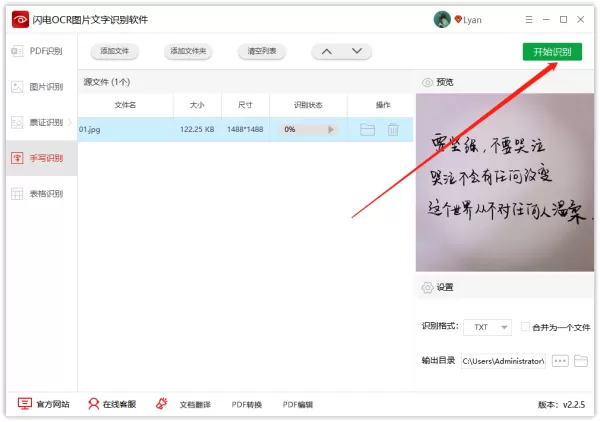Click the 大小 column header

point(197,105)
